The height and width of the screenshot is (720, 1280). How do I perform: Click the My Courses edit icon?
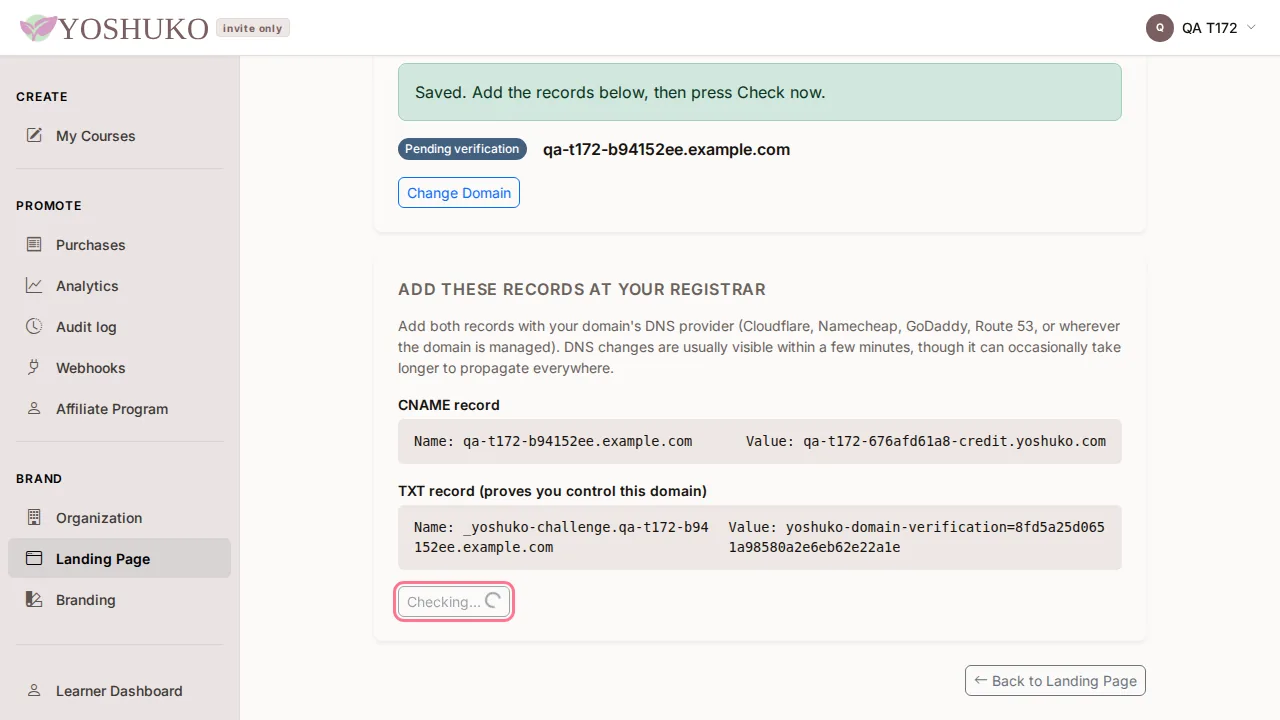tap(34, 135)
